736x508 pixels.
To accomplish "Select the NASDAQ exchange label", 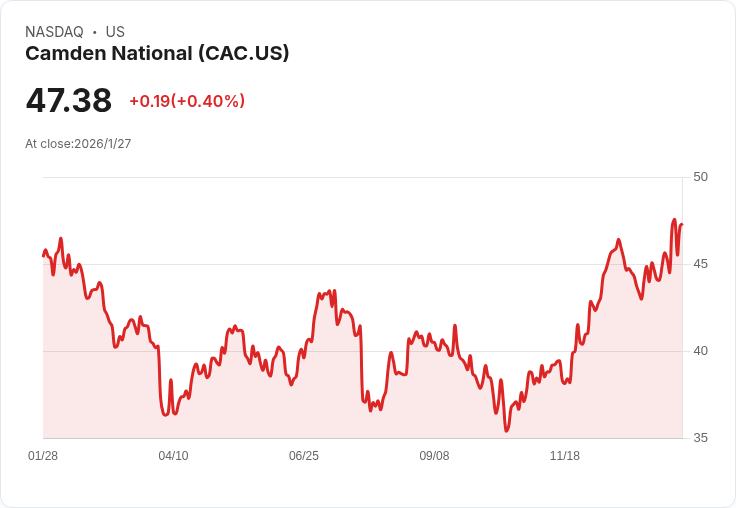I will [54, 32].
